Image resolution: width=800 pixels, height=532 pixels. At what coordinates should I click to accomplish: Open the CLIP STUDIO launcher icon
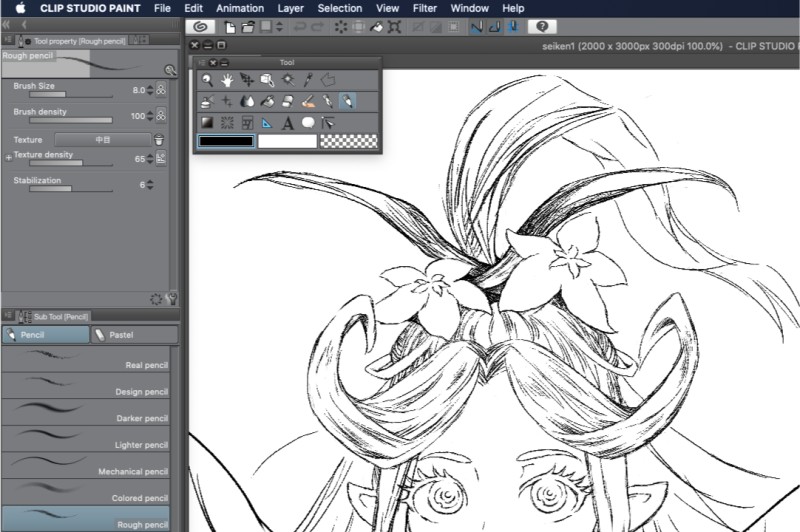pos(201,27)
